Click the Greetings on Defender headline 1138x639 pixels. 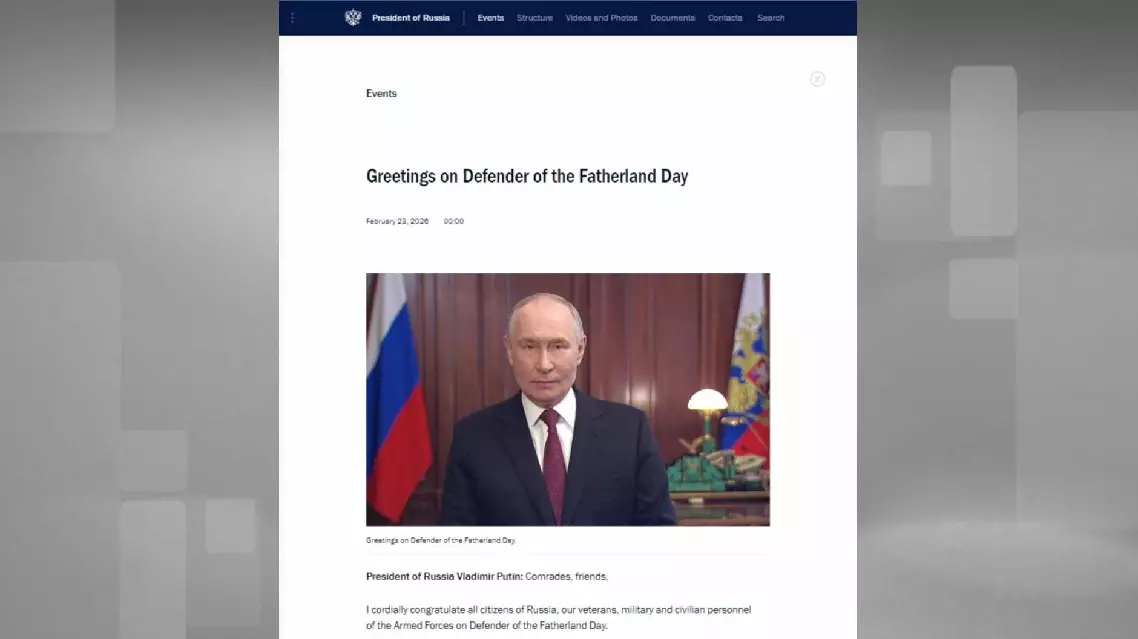point(527,177)
